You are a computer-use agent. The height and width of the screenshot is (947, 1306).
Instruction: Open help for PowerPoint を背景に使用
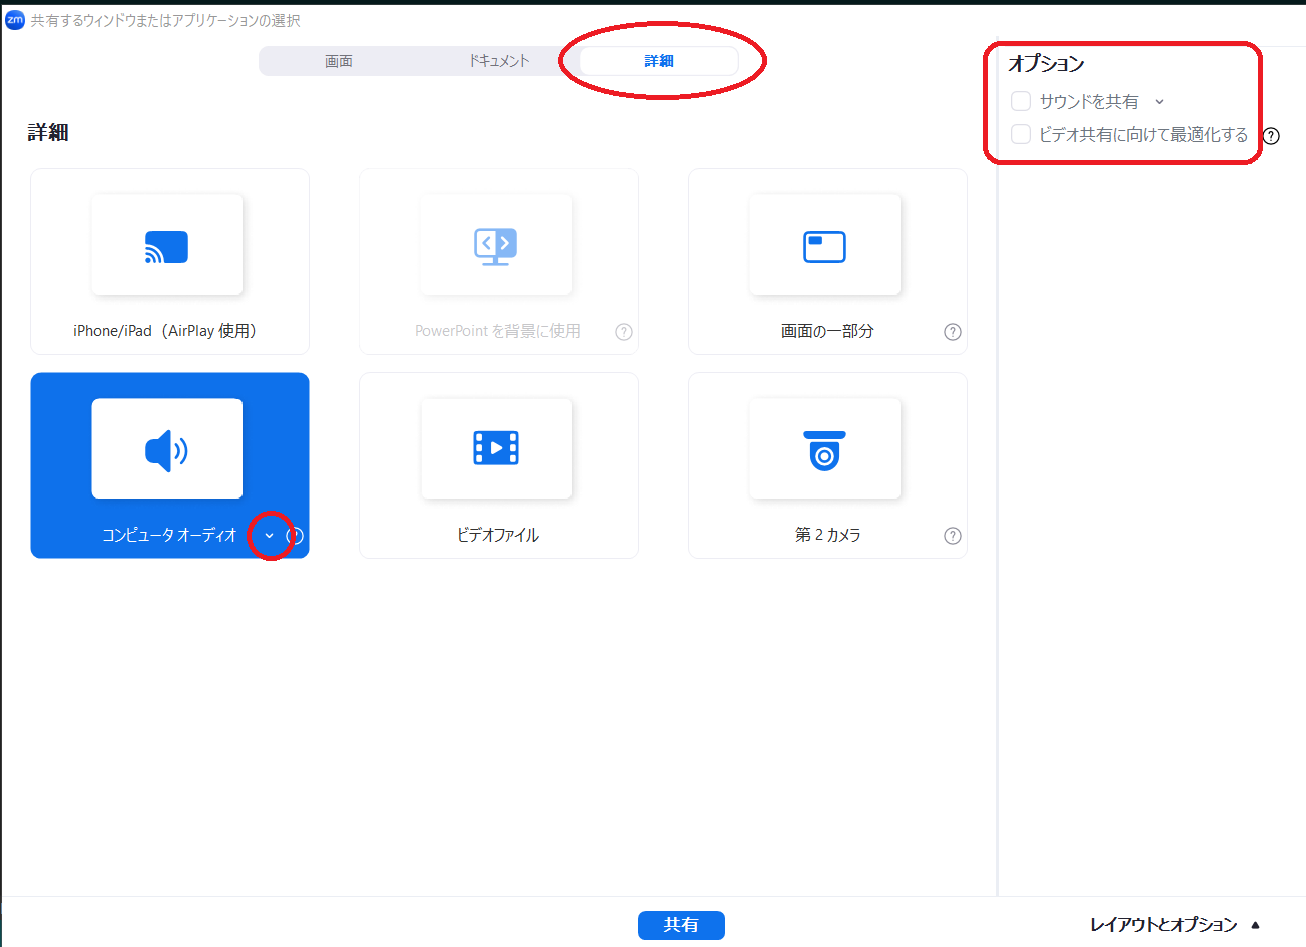pos(624,332)
